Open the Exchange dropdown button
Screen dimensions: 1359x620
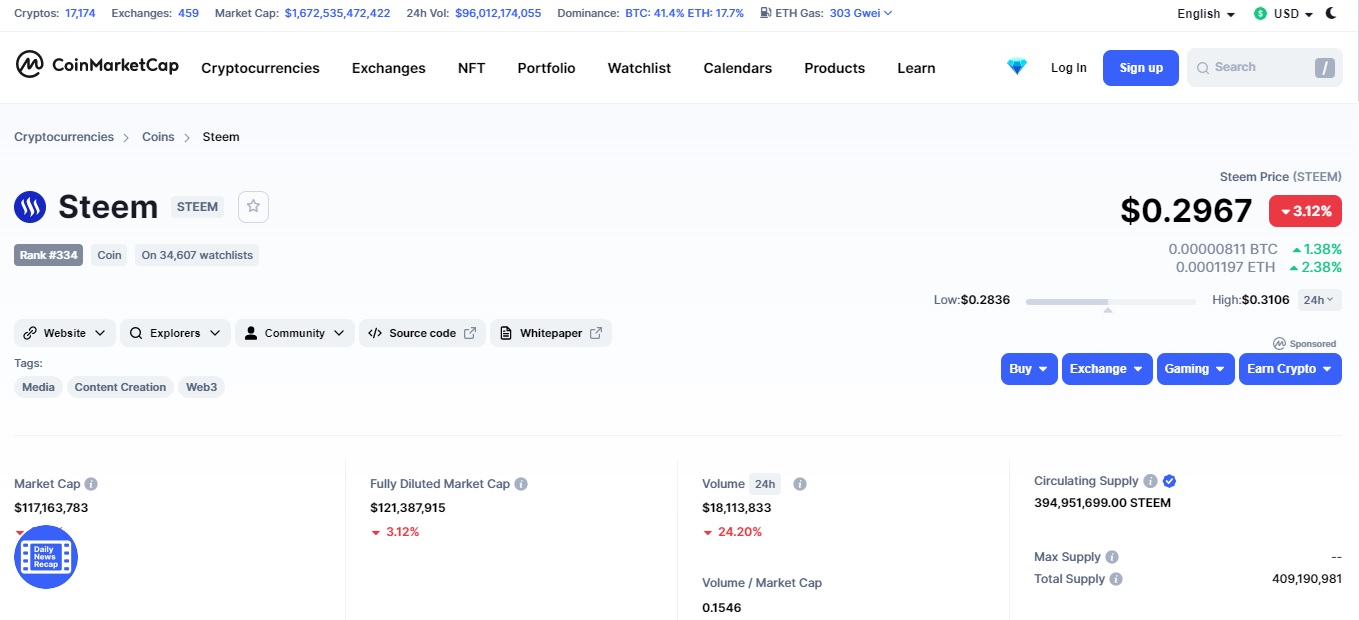click(x=1107, y=369)
